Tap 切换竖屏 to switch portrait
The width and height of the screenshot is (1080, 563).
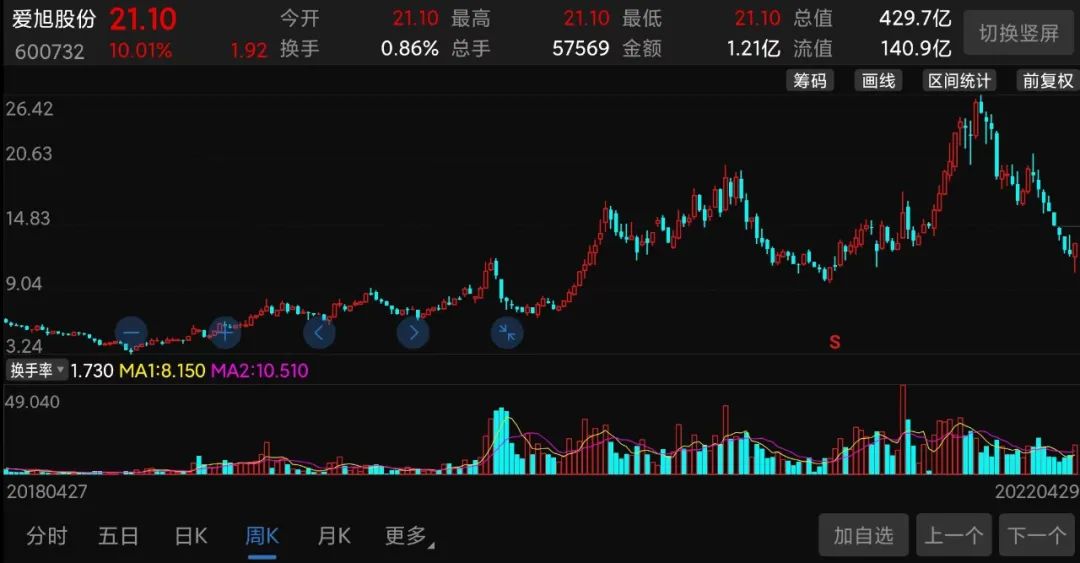click(x=1019, y=33)
